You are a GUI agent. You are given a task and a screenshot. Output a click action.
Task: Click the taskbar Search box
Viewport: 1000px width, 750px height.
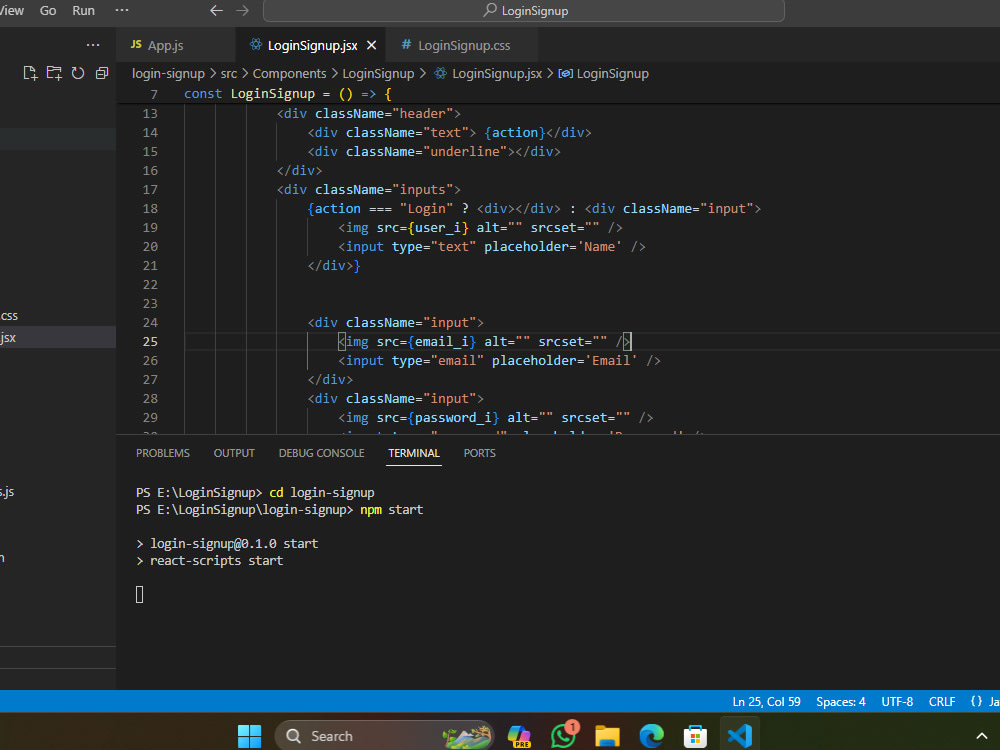(384, 736)
